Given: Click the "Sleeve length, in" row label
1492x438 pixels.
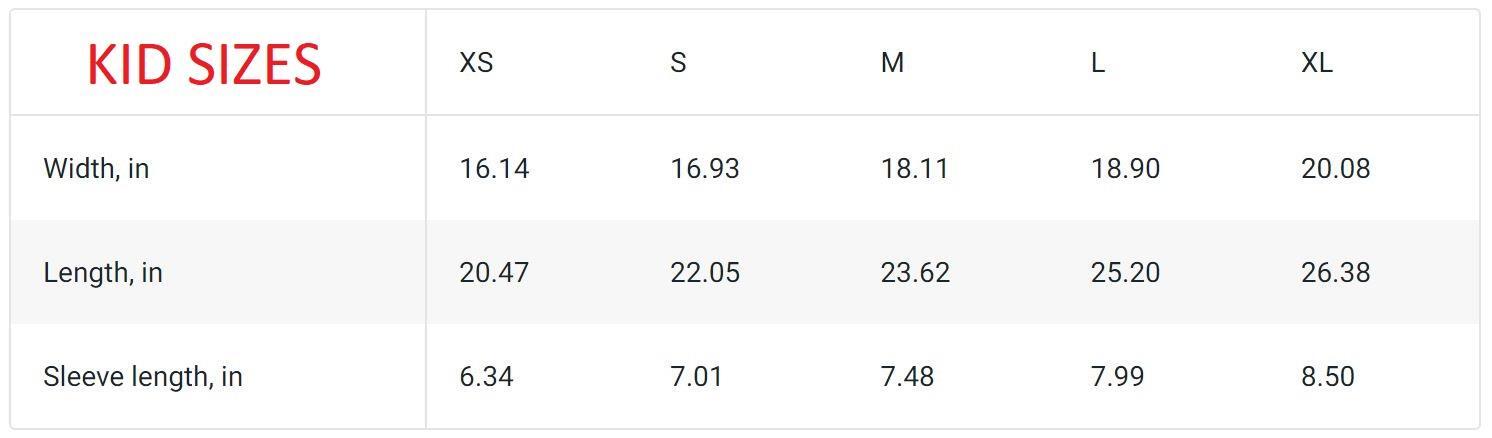Looking at the screenshot, I should [x=143, y=376].
